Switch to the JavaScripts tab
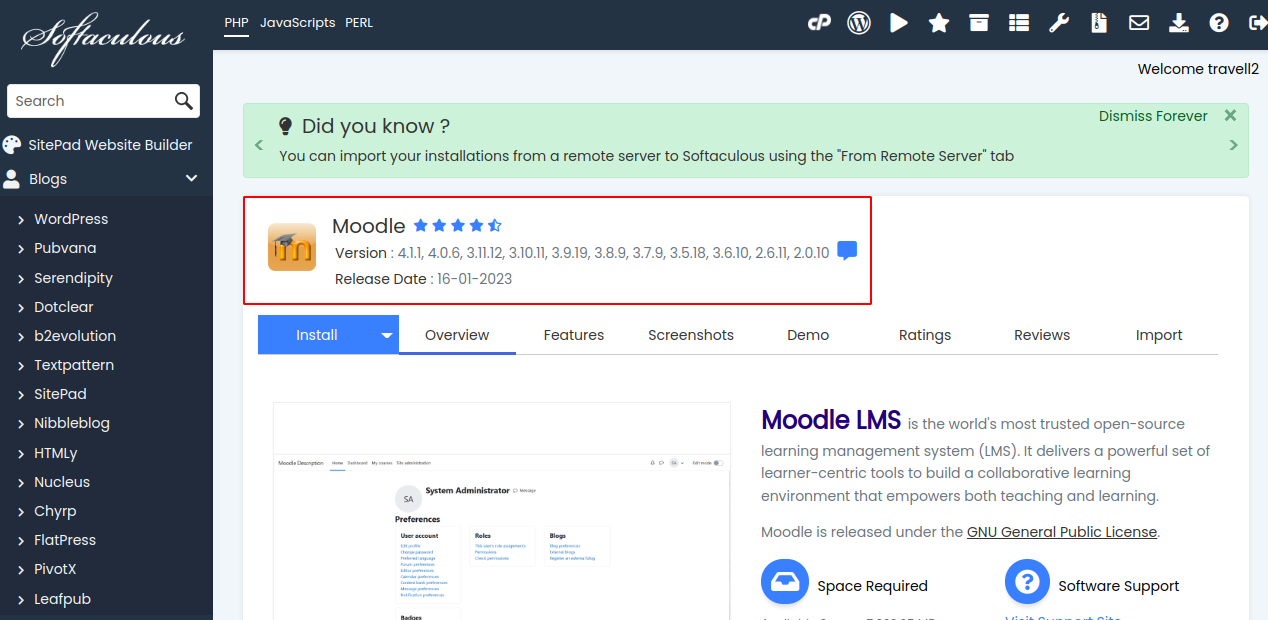 pos(298,22)
